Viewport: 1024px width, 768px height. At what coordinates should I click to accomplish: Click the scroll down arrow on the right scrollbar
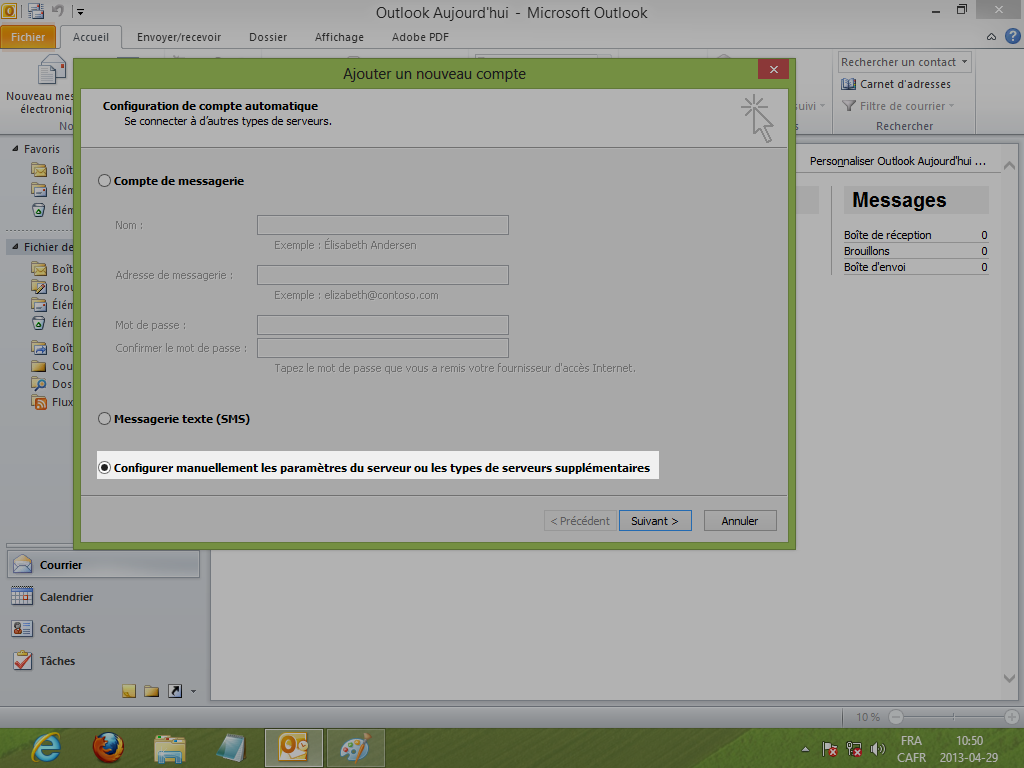click(x=1009, y=679)
